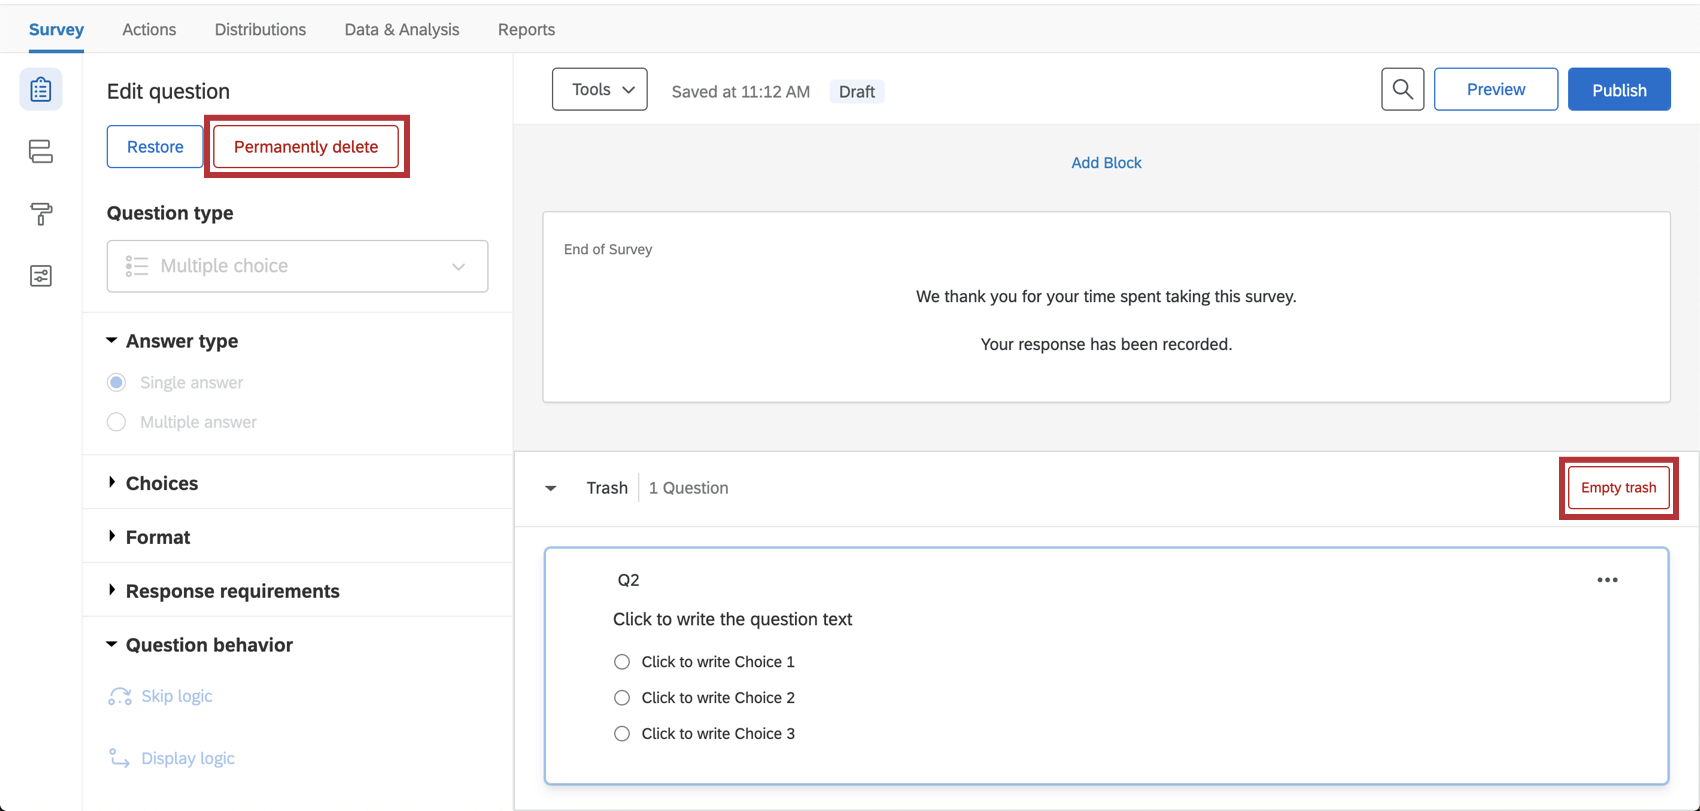
Task: Click Q2 question text to edit
Action: [x=732, y=620]
